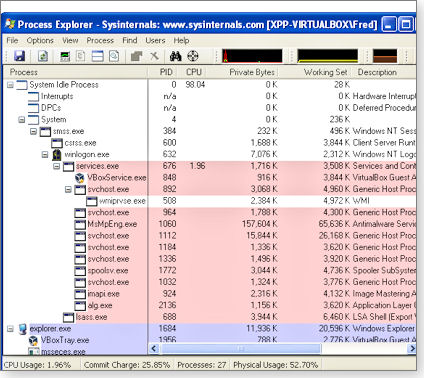Screen dimensions: 424x378
Task: Sort by the Working Set column header
Action: point(315,72)
